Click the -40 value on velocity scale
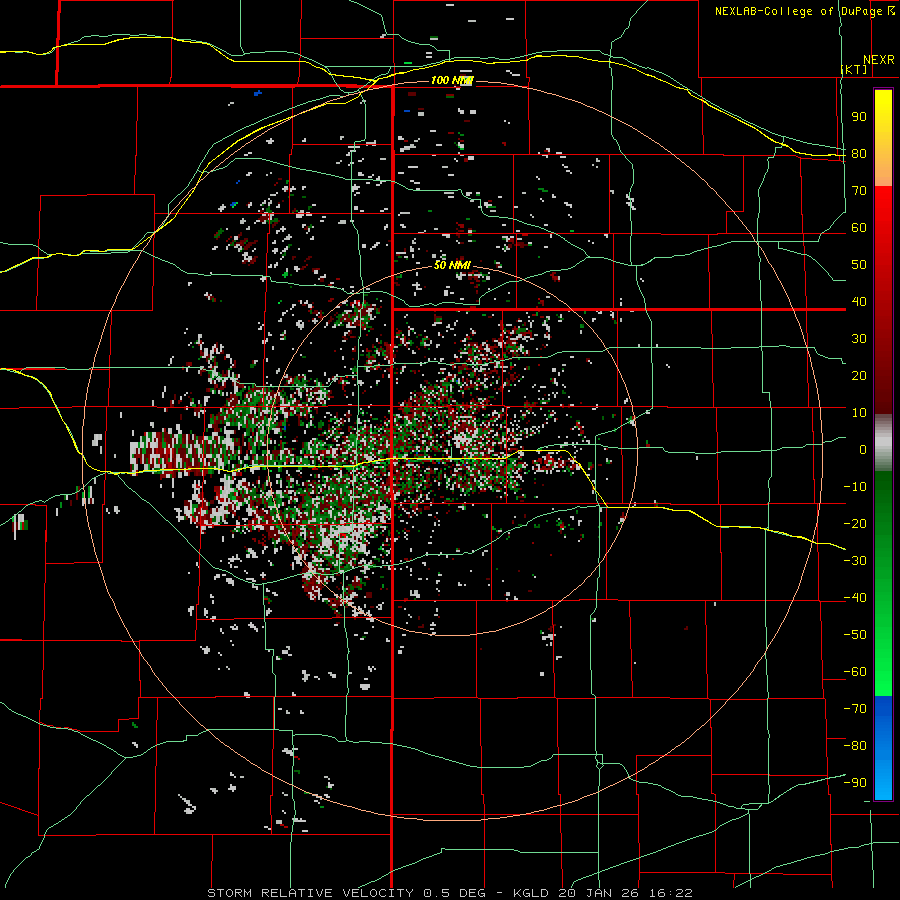Image resolution: width=900 pixels, height=900 pixels. coord(855,598)
